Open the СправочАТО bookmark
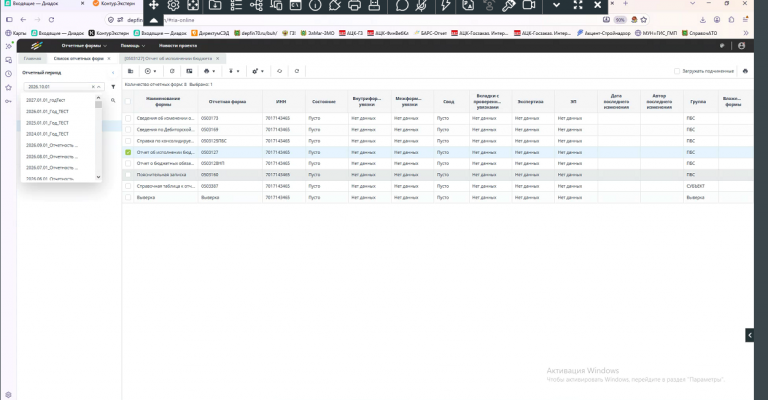Screen dimensions: 768x400 pos(699,33)
